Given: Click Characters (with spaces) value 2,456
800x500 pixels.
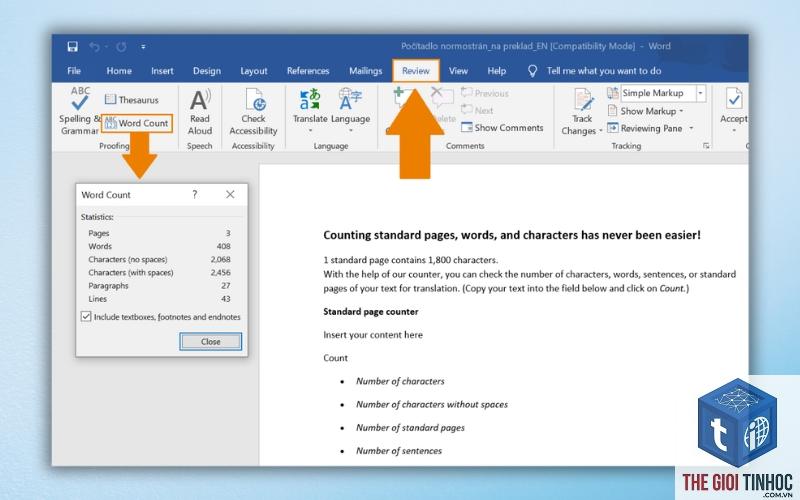Looking at the screenshot, I should tap(220, 273).
